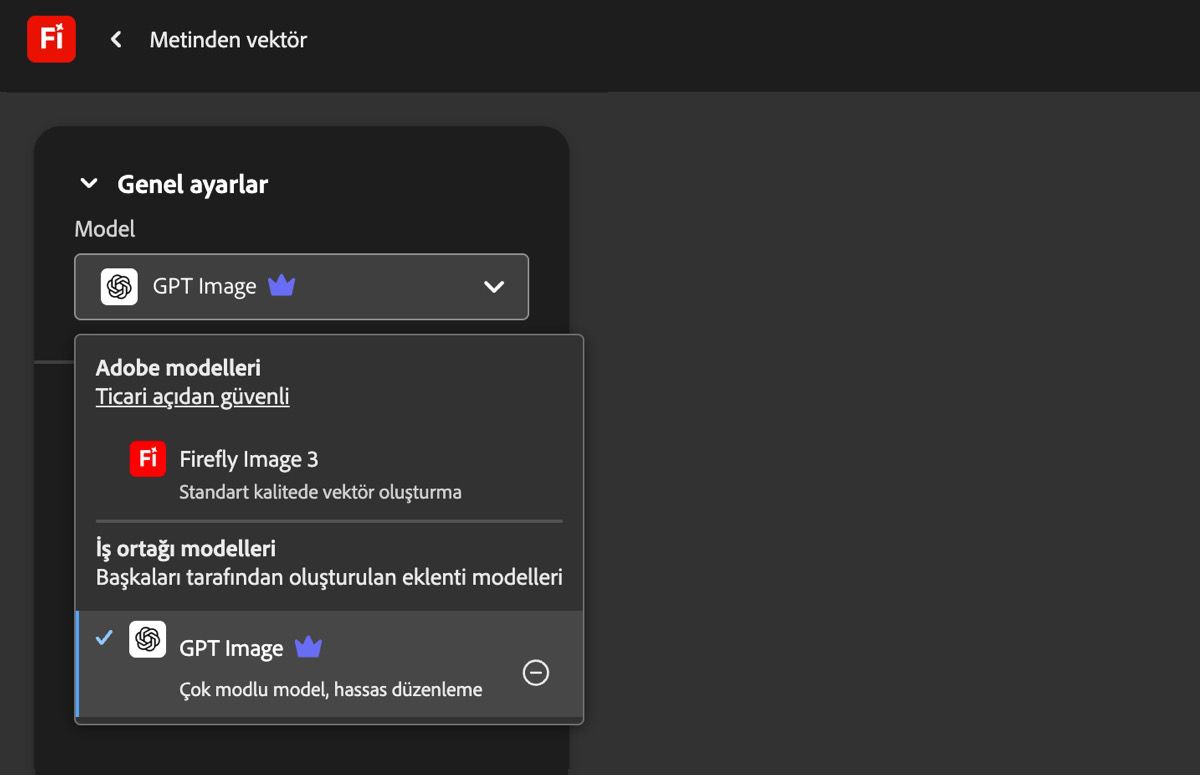Go back with the left chevron arrow
Image resolution: width=1200 pixels, height=775 pixels.
(x=116, y=39)
